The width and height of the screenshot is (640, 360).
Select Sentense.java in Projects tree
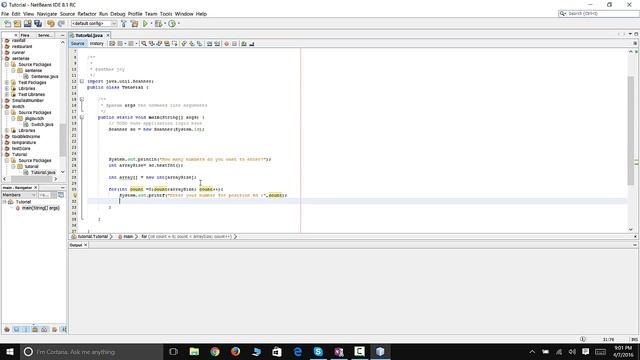[44, 77]
